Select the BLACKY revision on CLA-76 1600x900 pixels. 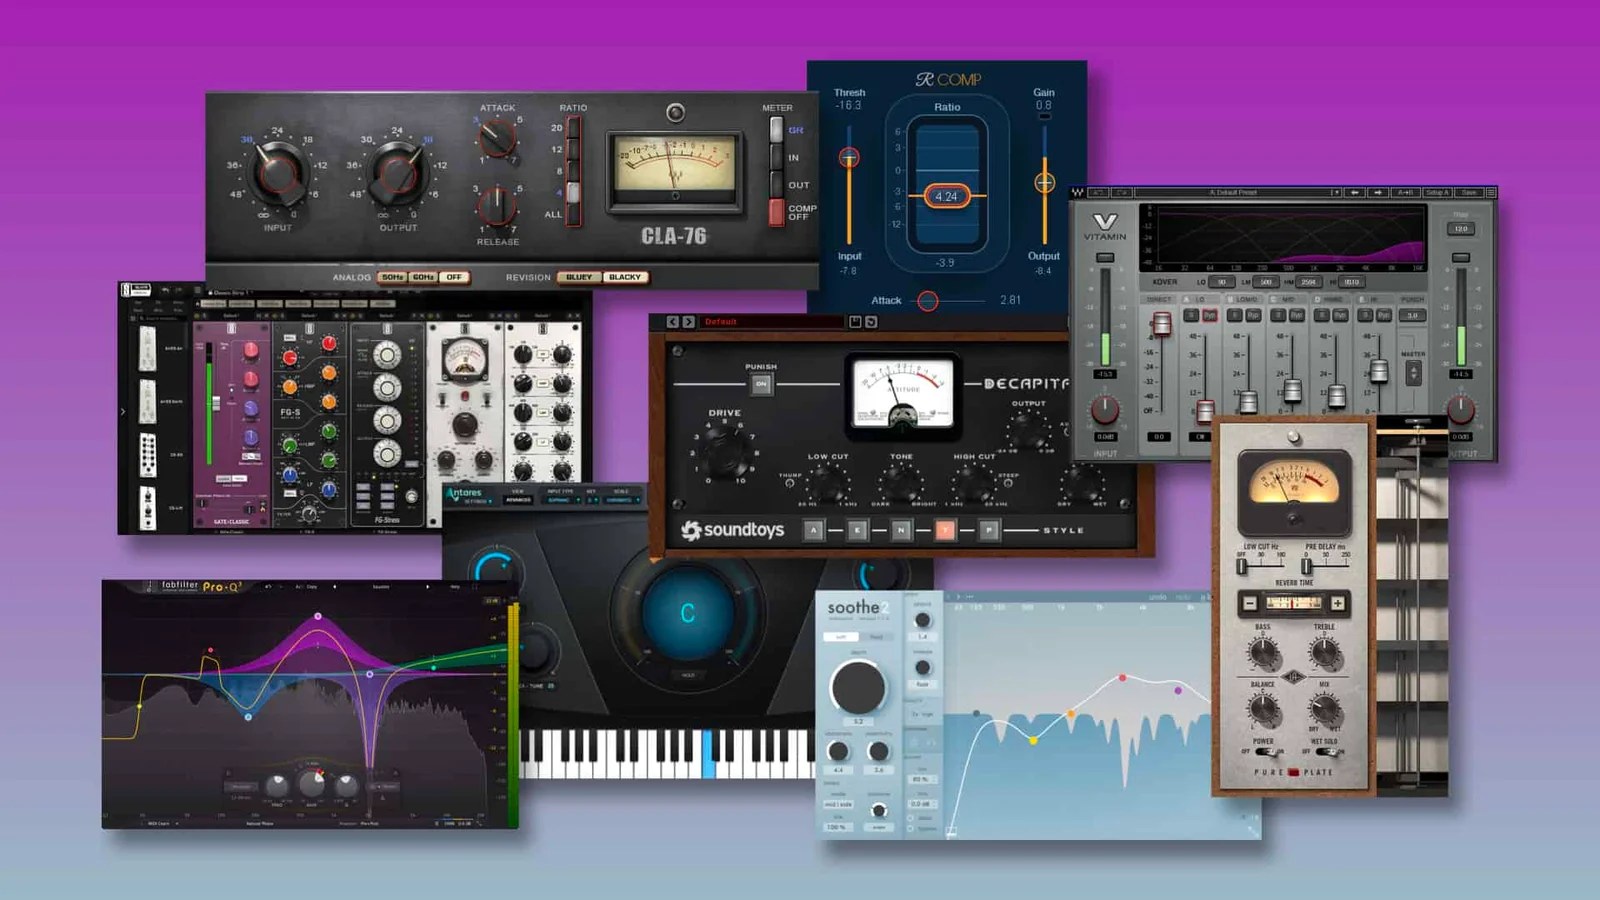point(624,277)
